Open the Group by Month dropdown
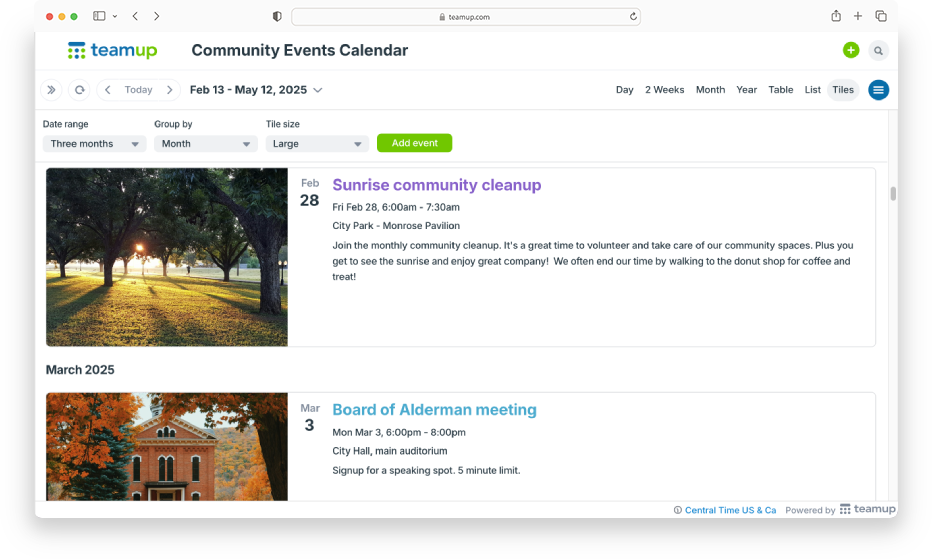The width and height of the screenshot is (932, 559). 206,144
